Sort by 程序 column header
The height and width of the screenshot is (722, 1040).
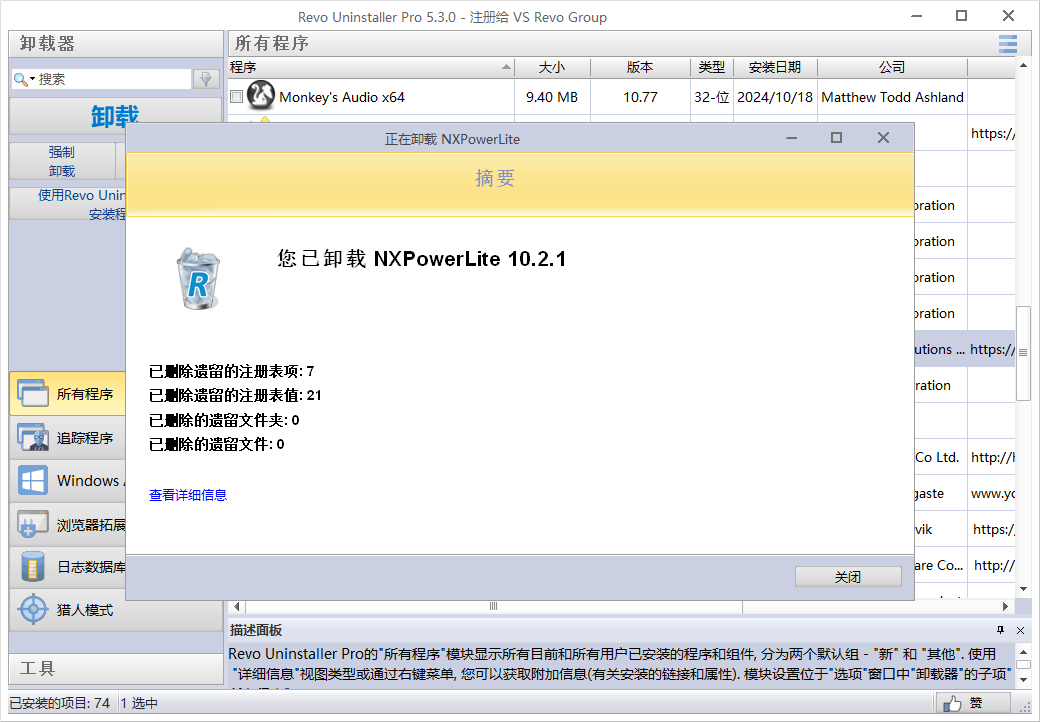[x=371, y=67]
